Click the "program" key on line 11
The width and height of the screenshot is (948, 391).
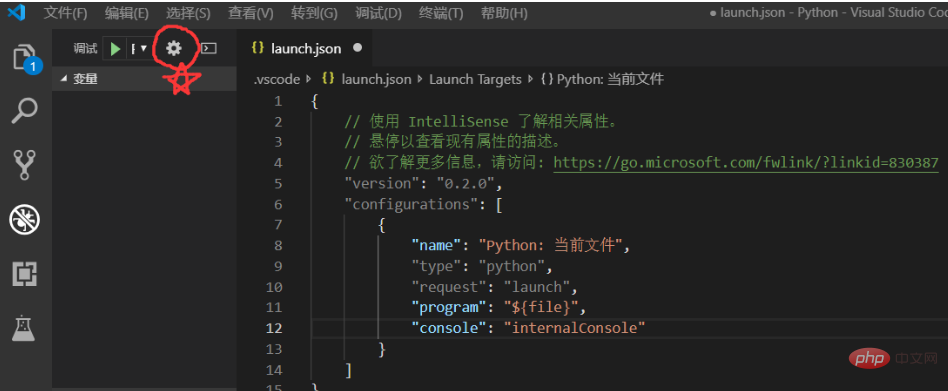point(448,308)
